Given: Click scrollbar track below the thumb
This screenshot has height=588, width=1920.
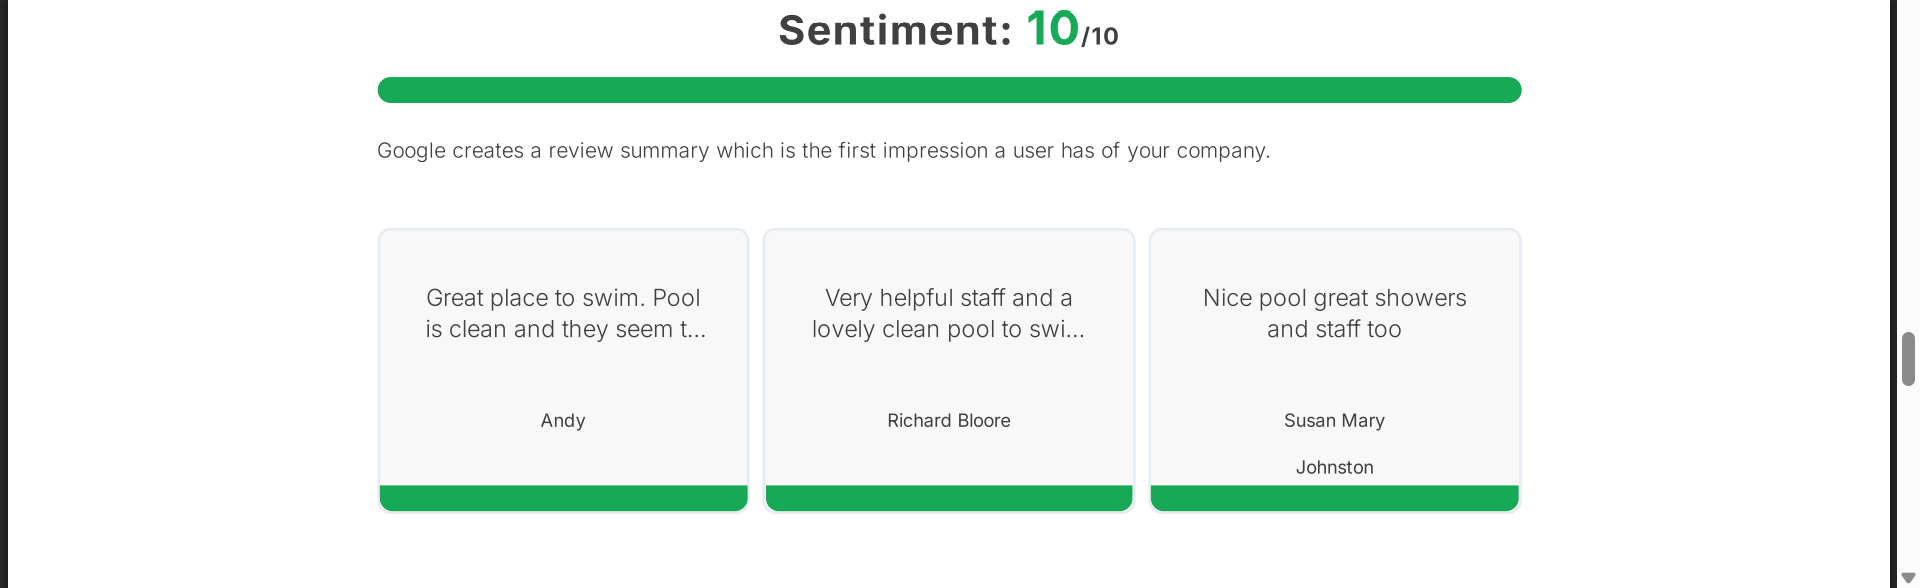Looking at the screenshot, I should [1908, 480].
